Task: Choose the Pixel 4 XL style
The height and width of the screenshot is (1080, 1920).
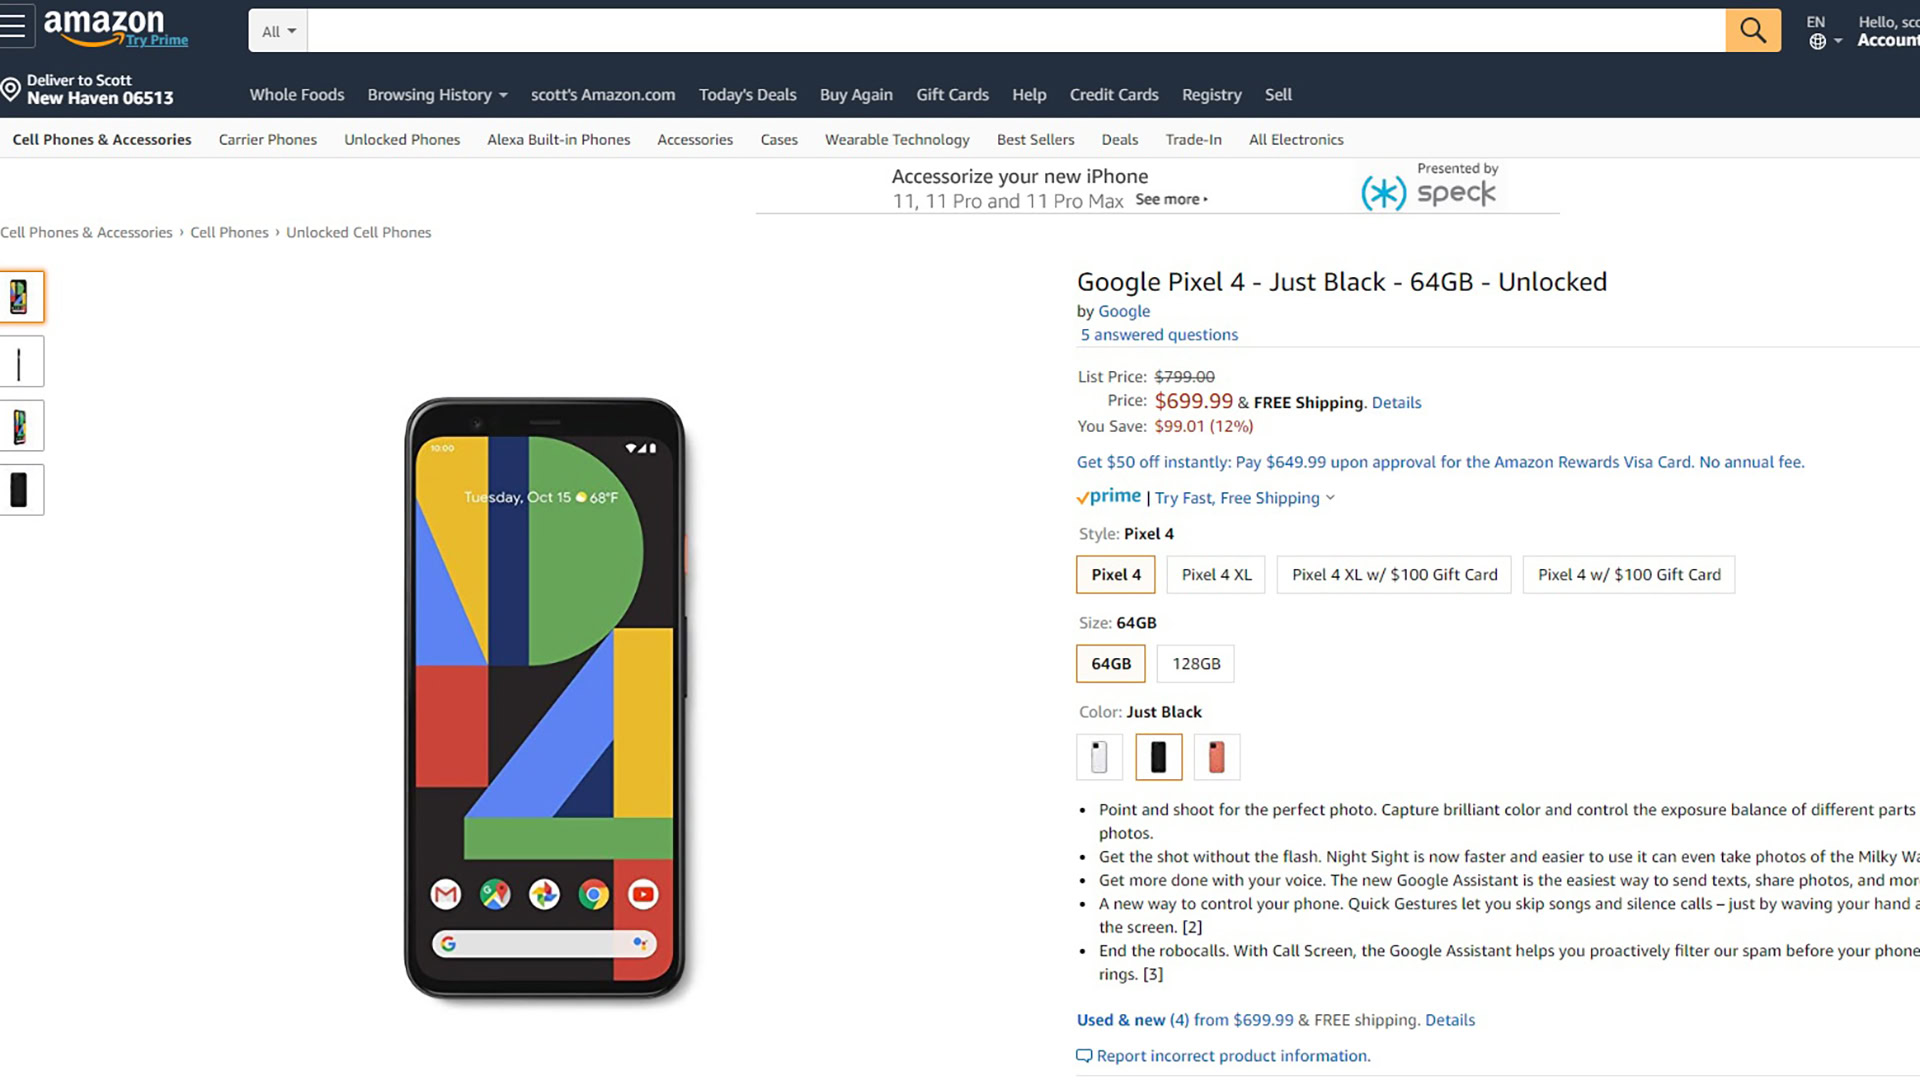Action: click(1216, 575)
